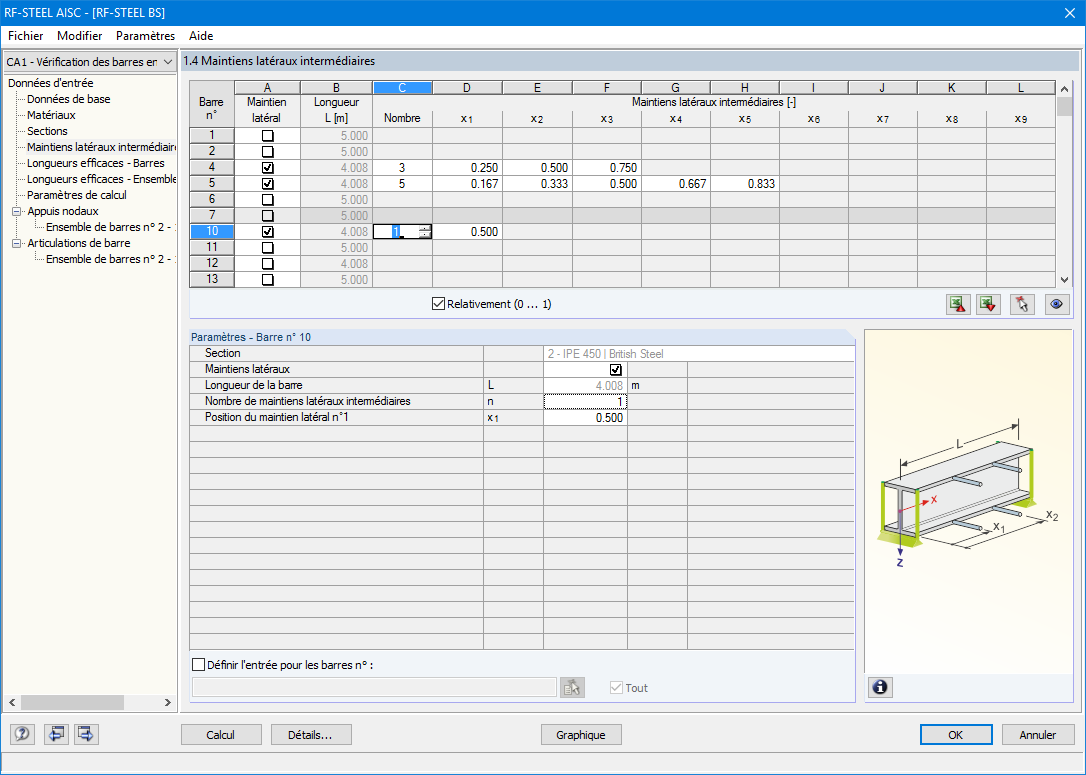Select Ensemble de barres under Articulations de barre
1086x775 pixels.
111,259
